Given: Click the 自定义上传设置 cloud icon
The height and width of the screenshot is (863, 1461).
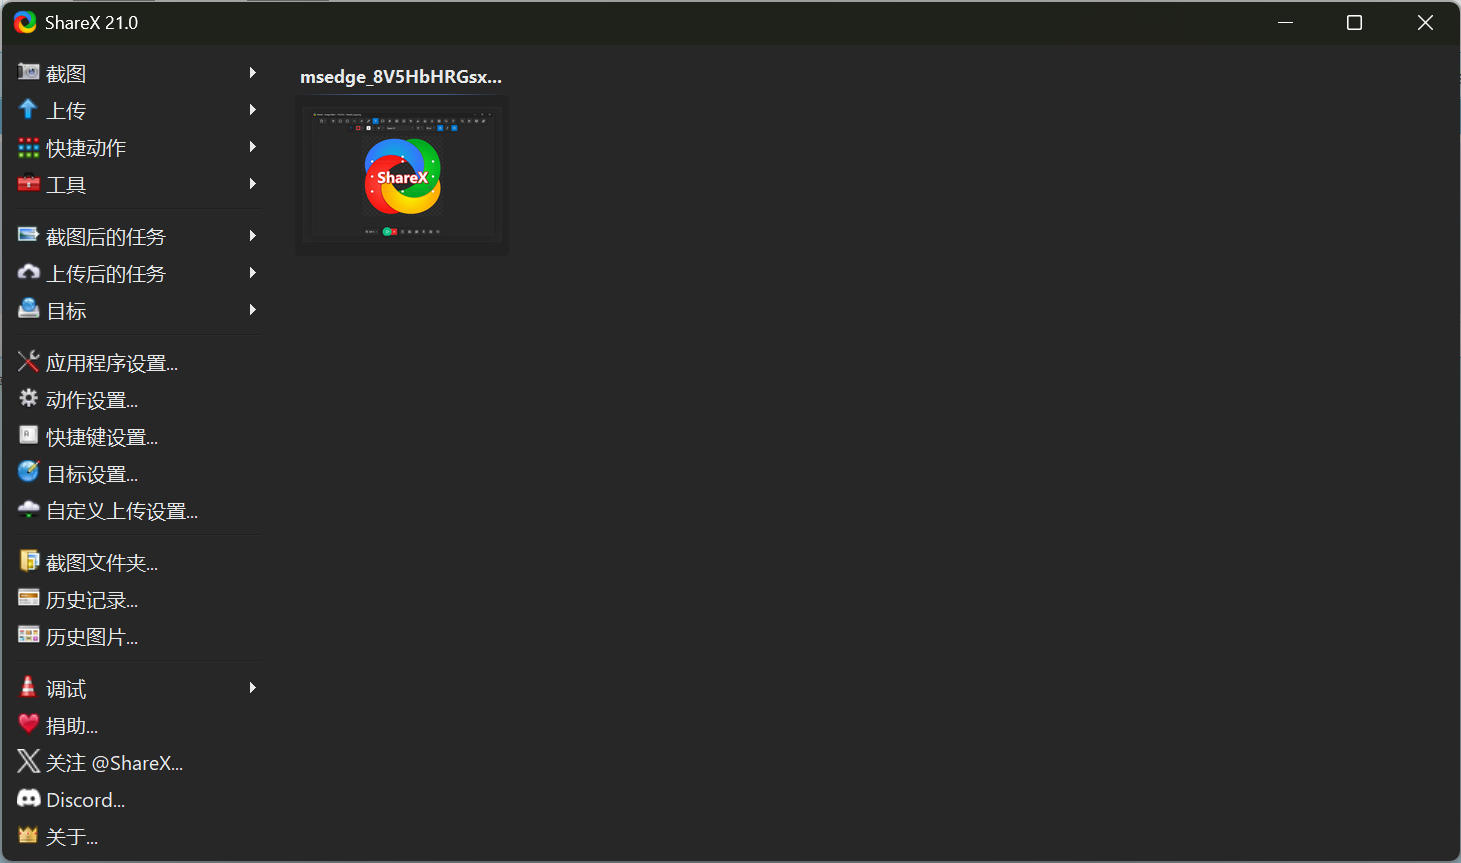Looking at the screenshot, I should pyautogui.click(x=29, y=510).
